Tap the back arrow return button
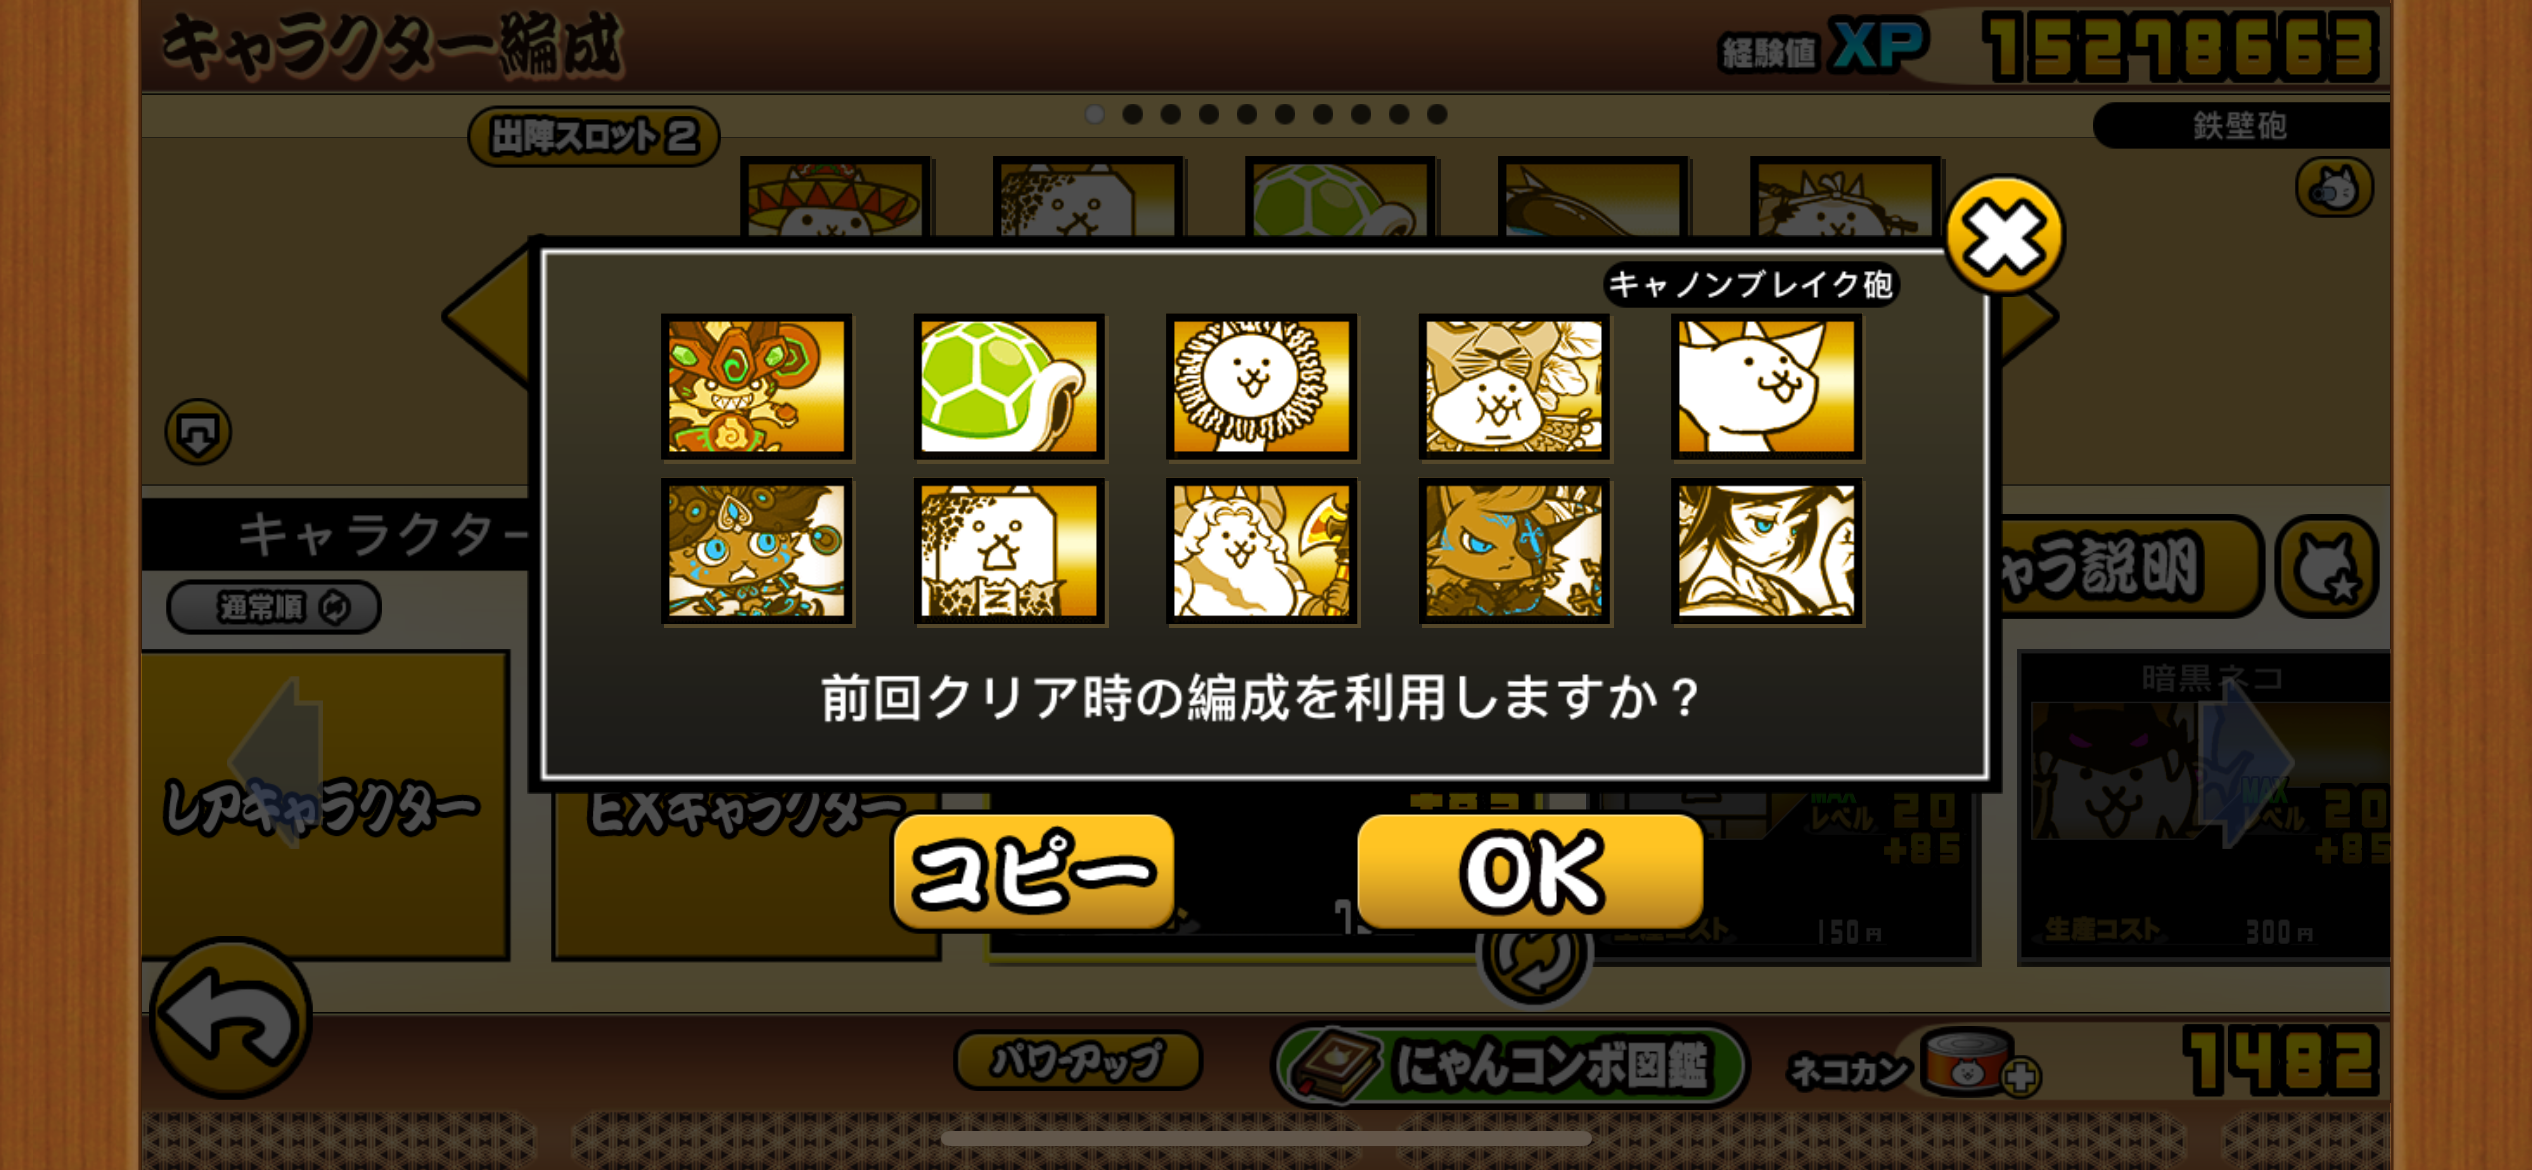 point(230,1018)
